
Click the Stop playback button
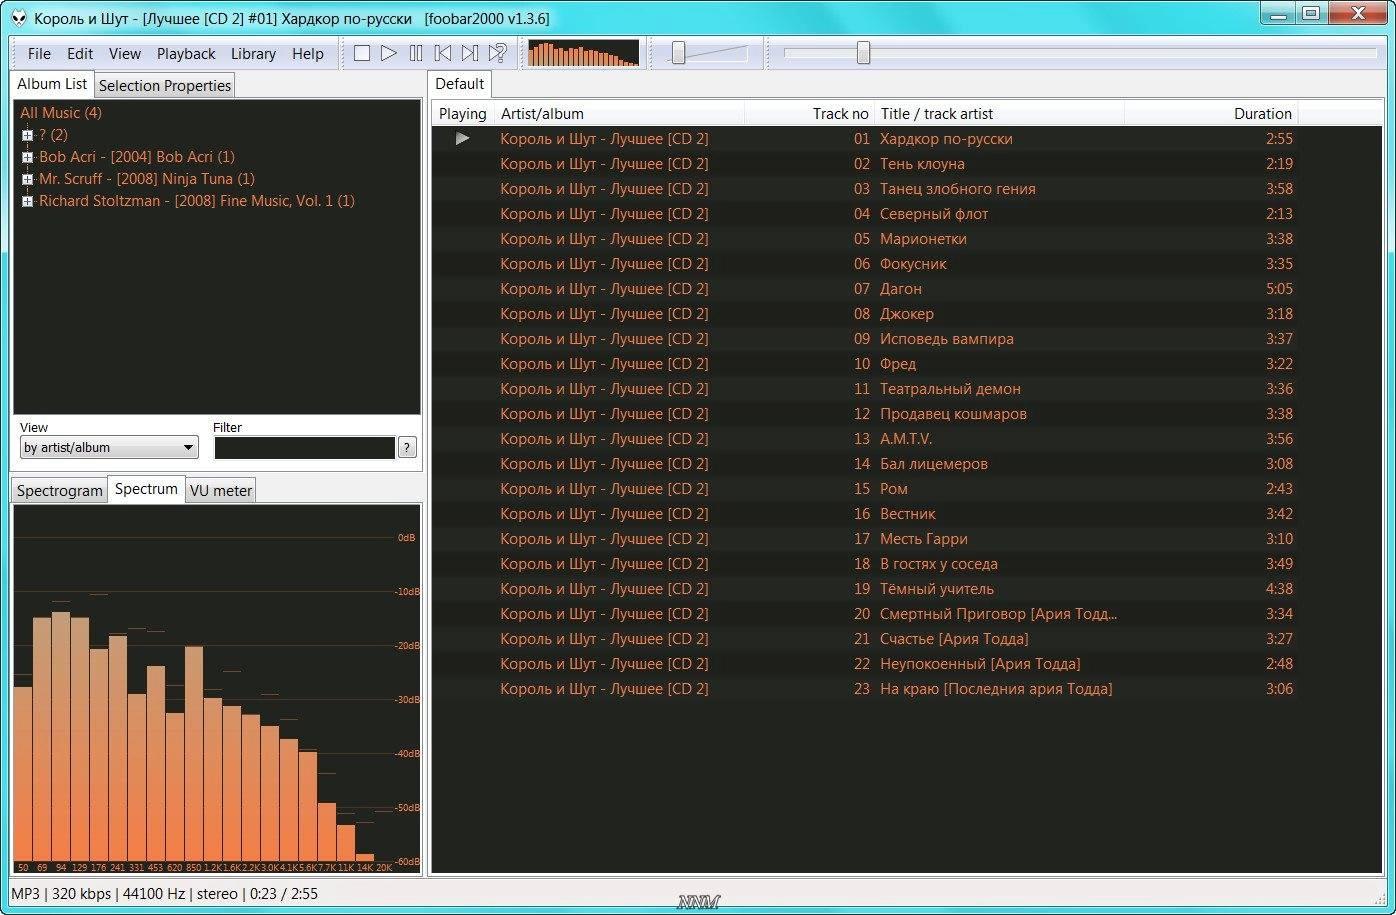point(362,53)
